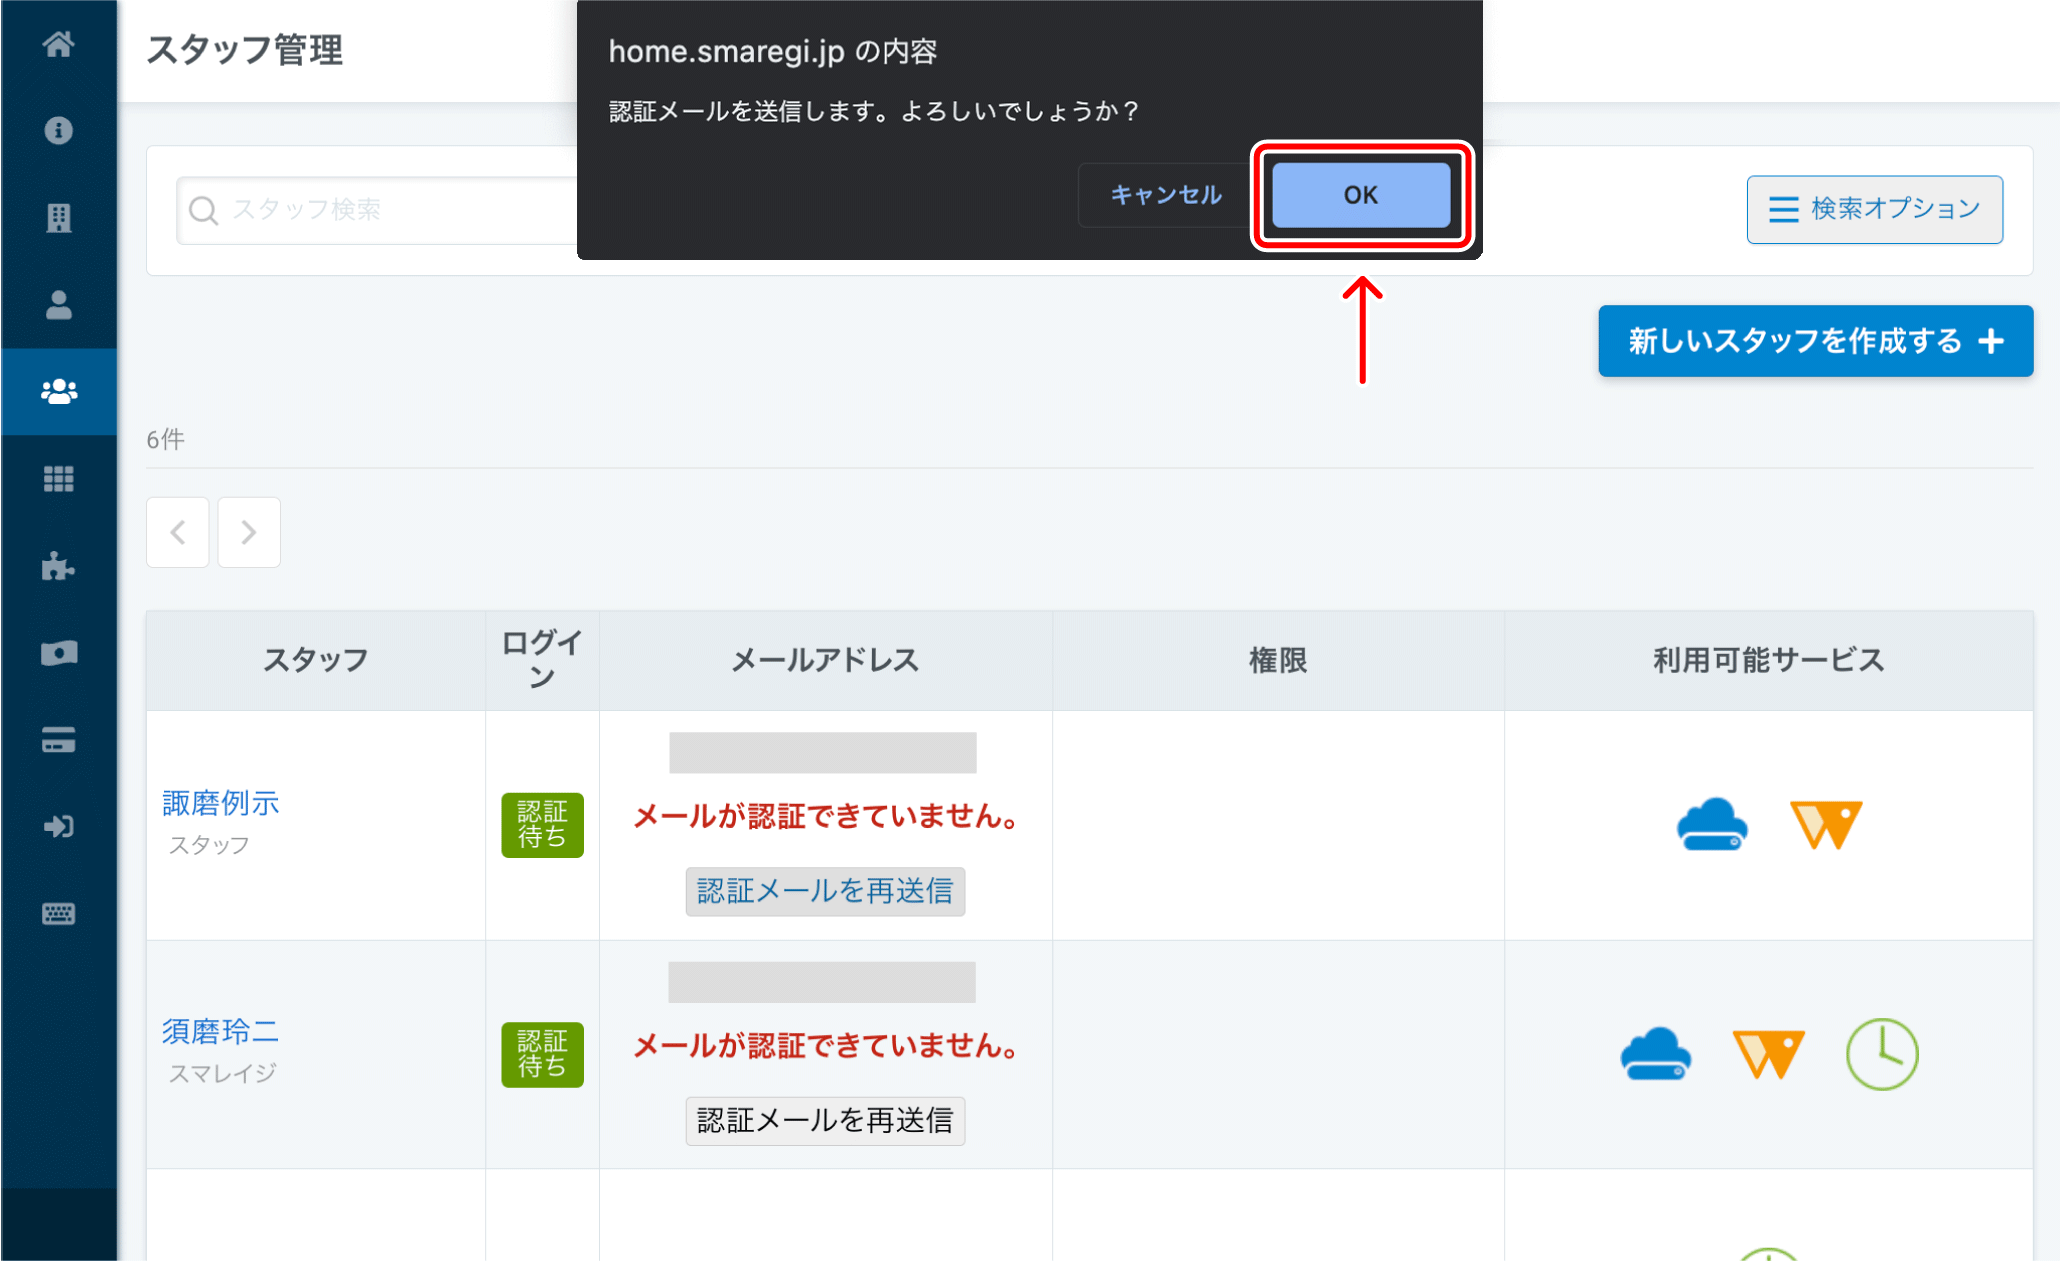Open the credit card icon in sidebar
2060x1261 pixels.
pyautogui.click(x=58, y=740)
